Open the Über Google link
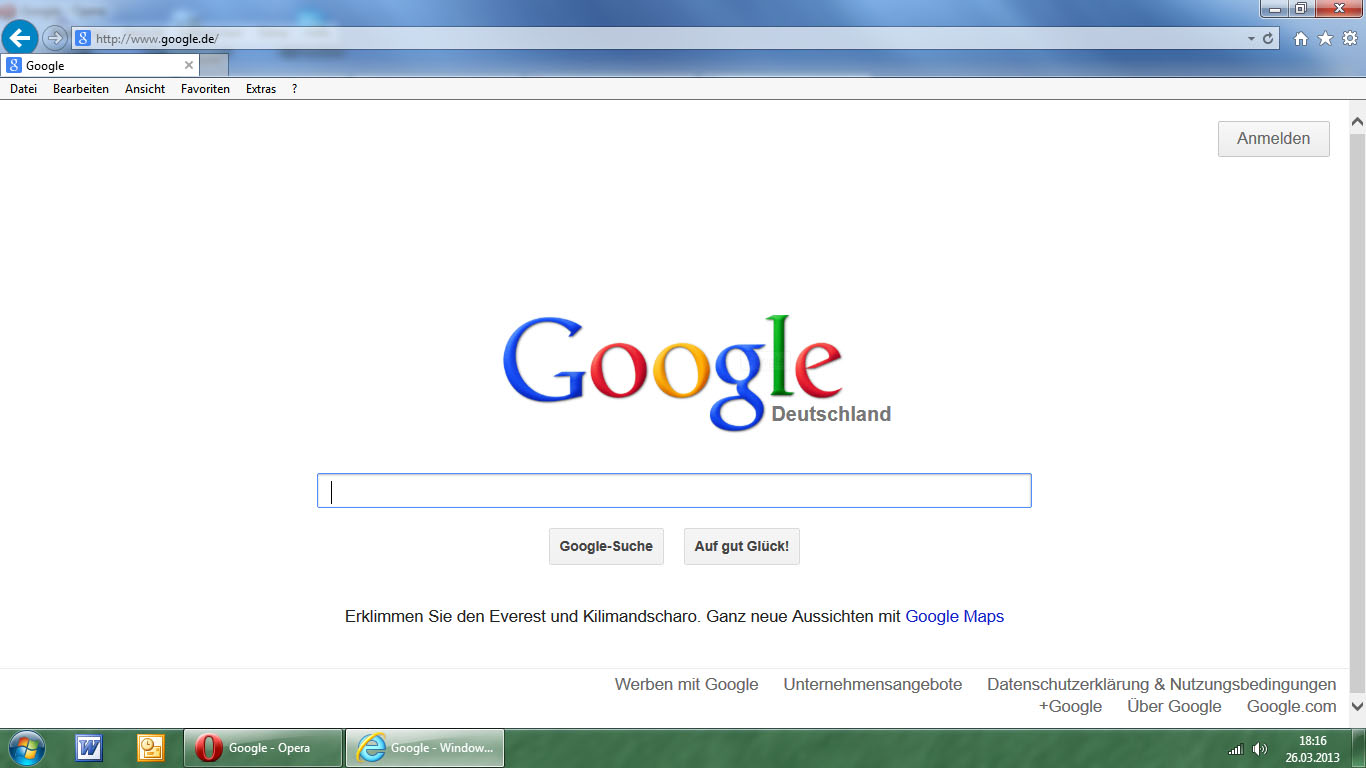 (x=1174, y=707)
